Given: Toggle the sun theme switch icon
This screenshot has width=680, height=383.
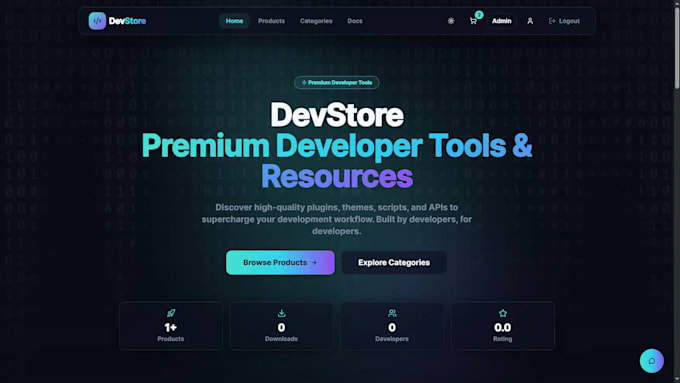Looking at the screenshot, I should point(451,21).
